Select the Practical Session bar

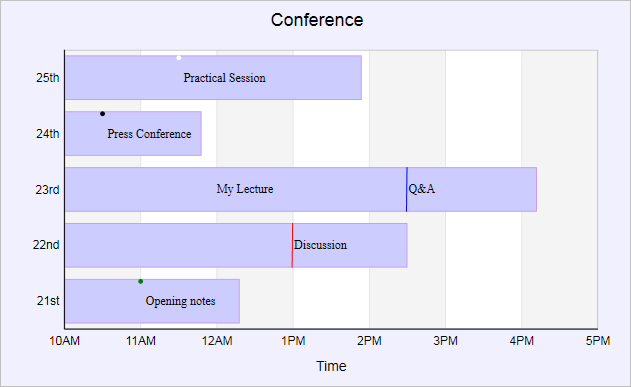pos(213,78)
